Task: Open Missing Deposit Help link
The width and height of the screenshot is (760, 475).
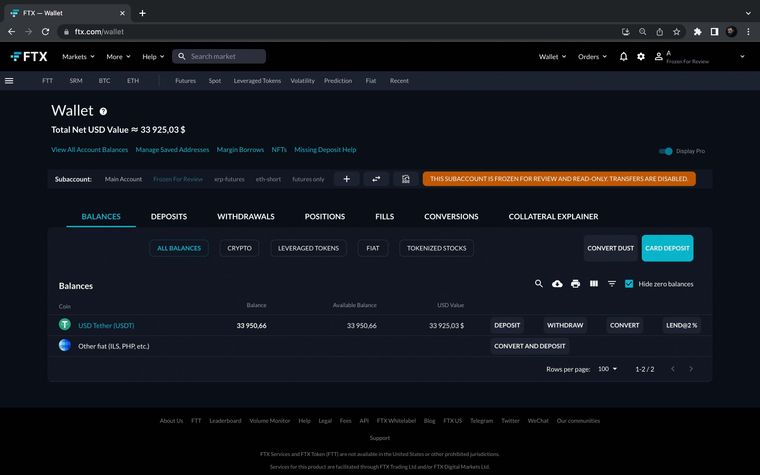Action: coord(325,150)
